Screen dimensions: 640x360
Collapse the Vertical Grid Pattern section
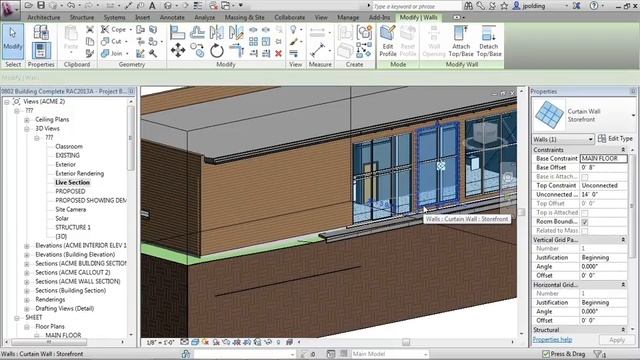pos(623,240)
